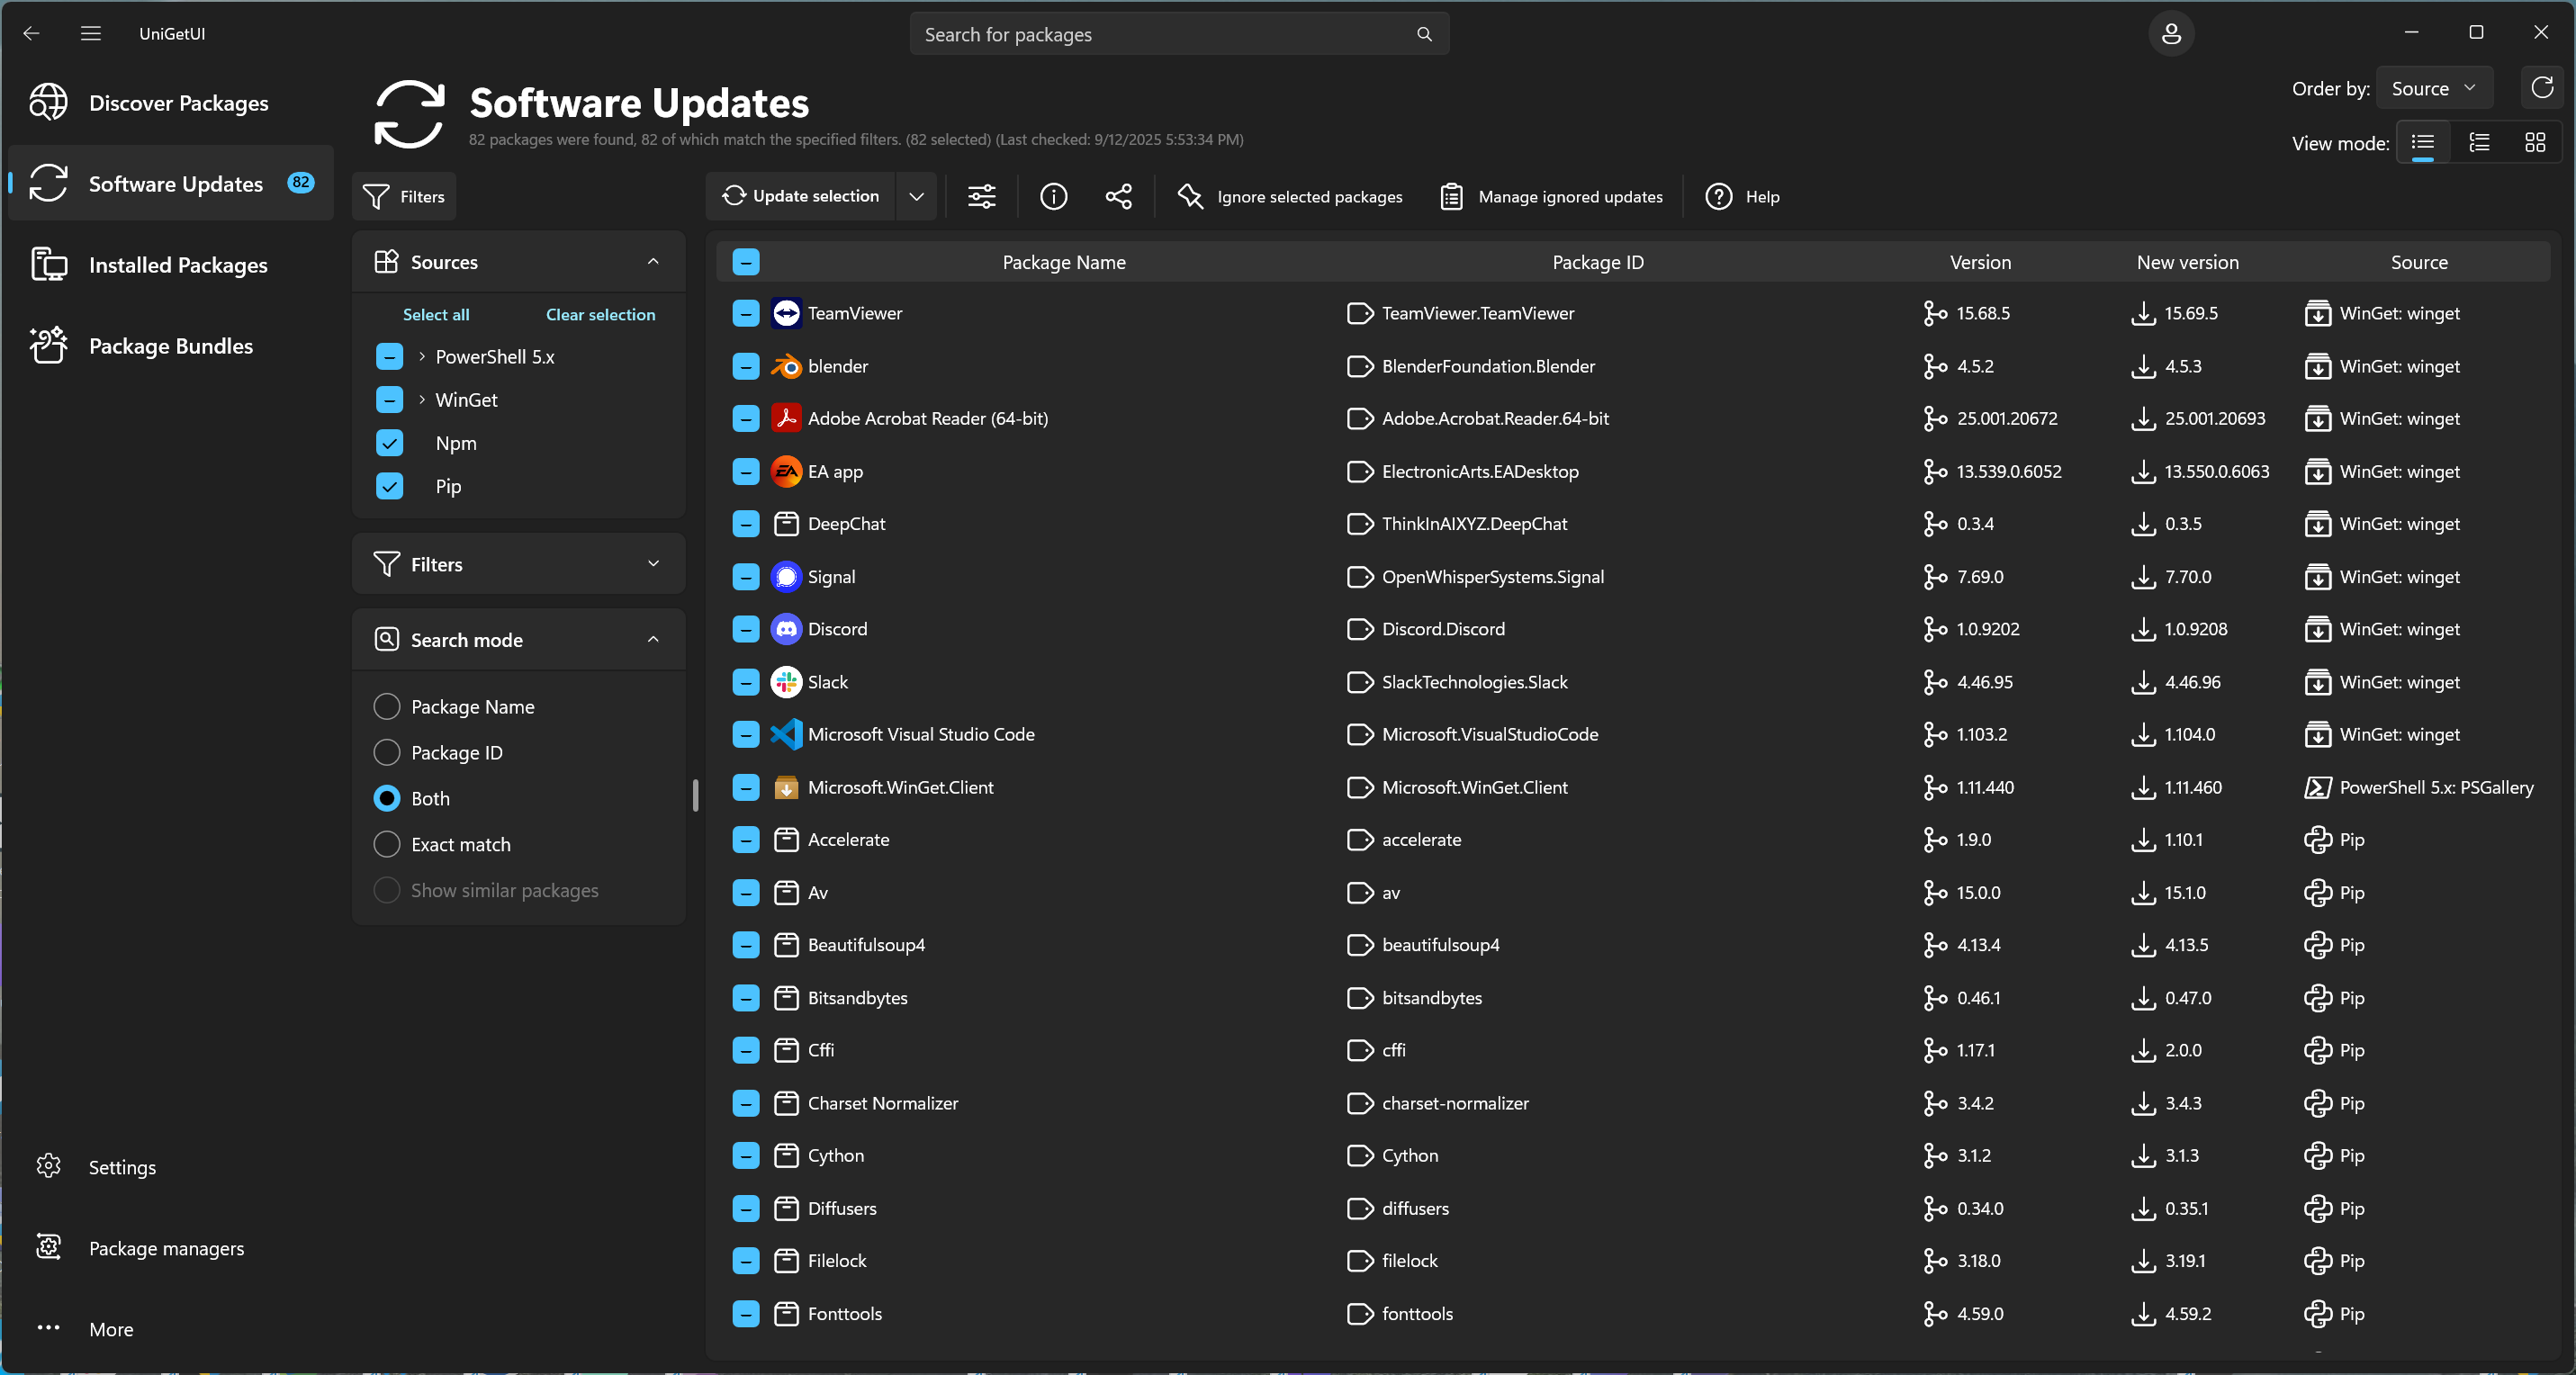The image size is (2576, 1375).
Task: Switch to grid icons view mode
Action: (2534, 143)
